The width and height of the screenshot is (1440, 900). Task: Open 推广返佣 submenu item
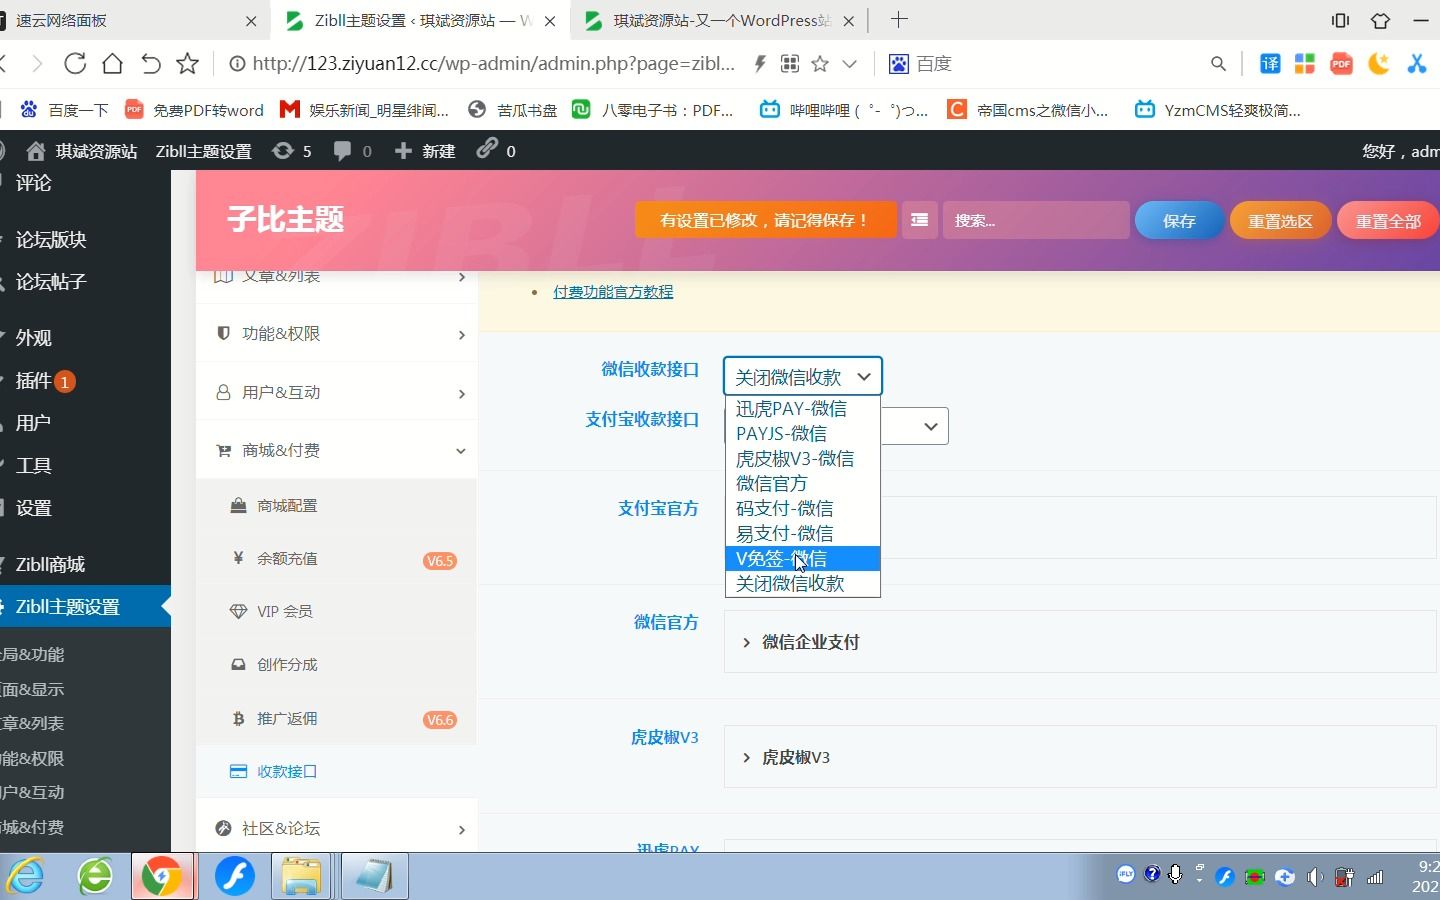point(337,719)
